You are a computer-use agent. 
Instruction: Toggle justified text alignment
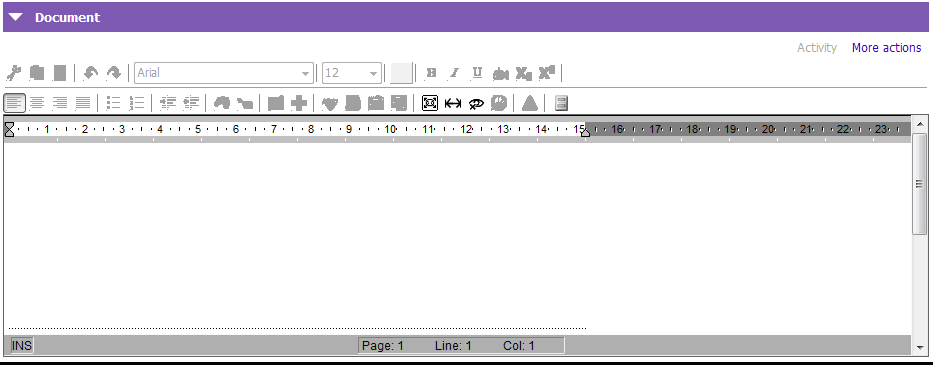coord(83,103)
